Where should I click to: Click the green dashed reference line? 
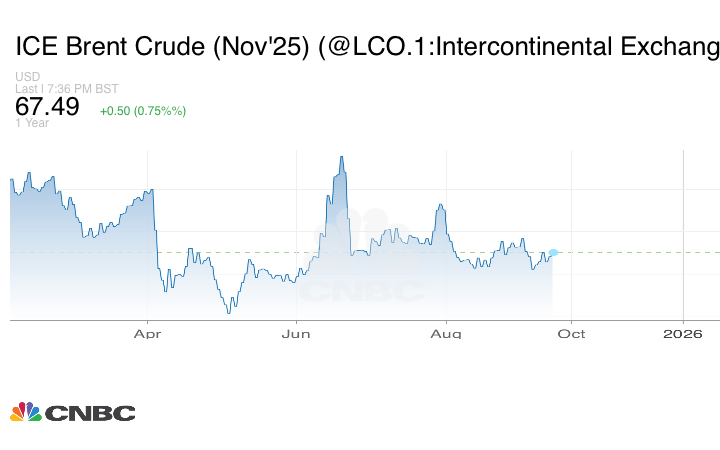[620, 252]
